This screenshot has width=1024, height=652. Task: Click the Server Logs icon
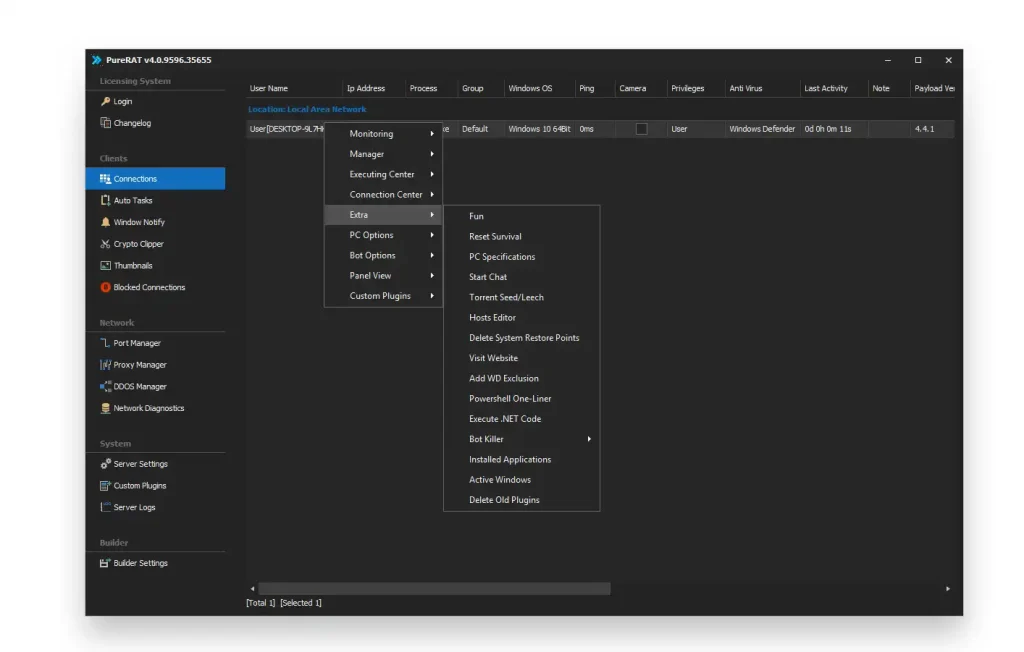(x=105, y=507)
